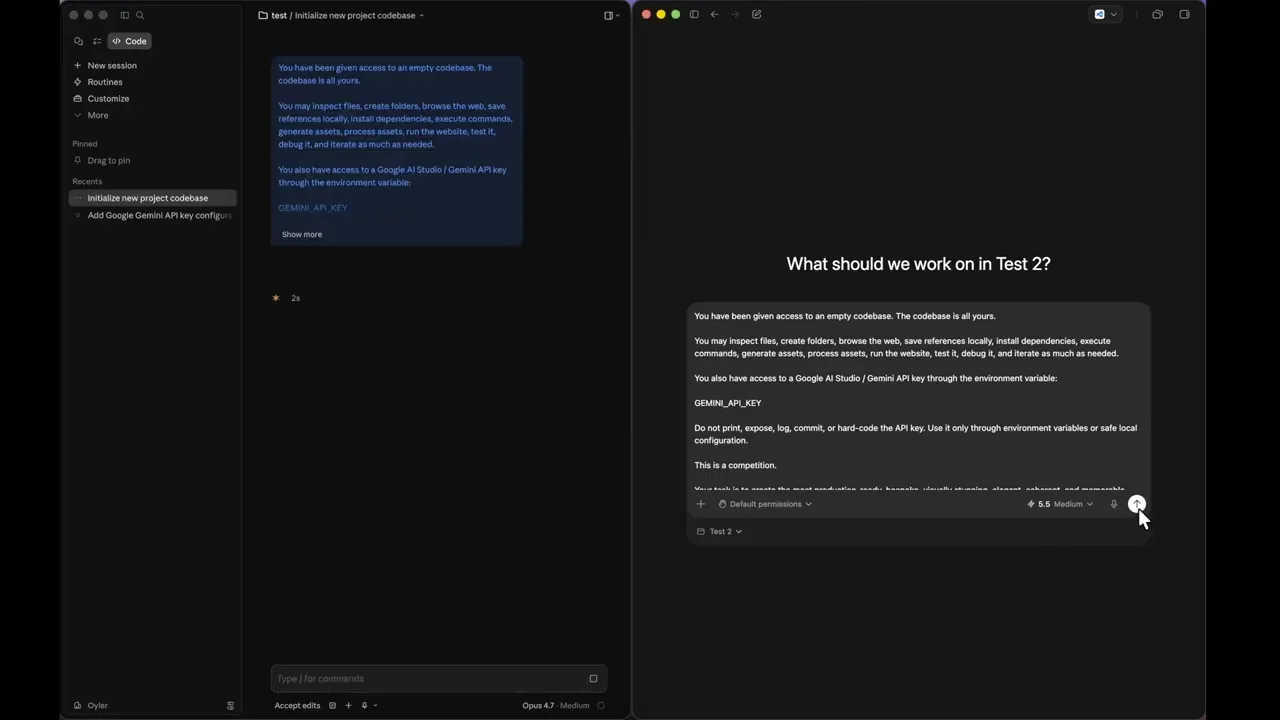Add attachment plus in right composer
Viewport: 1280px width, 720px height.
click(701, 504)
